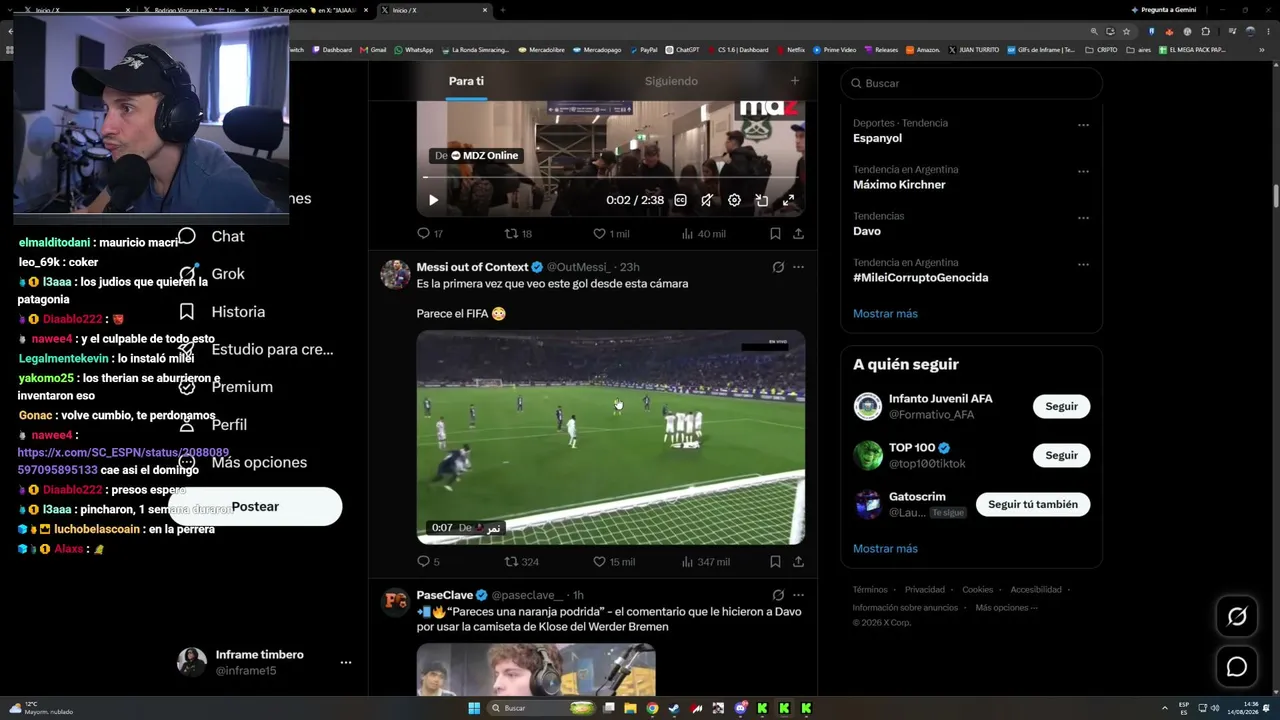1280x720 pixels.
Task: Reply to the MDZ Online post
Action: click(430, 234)
